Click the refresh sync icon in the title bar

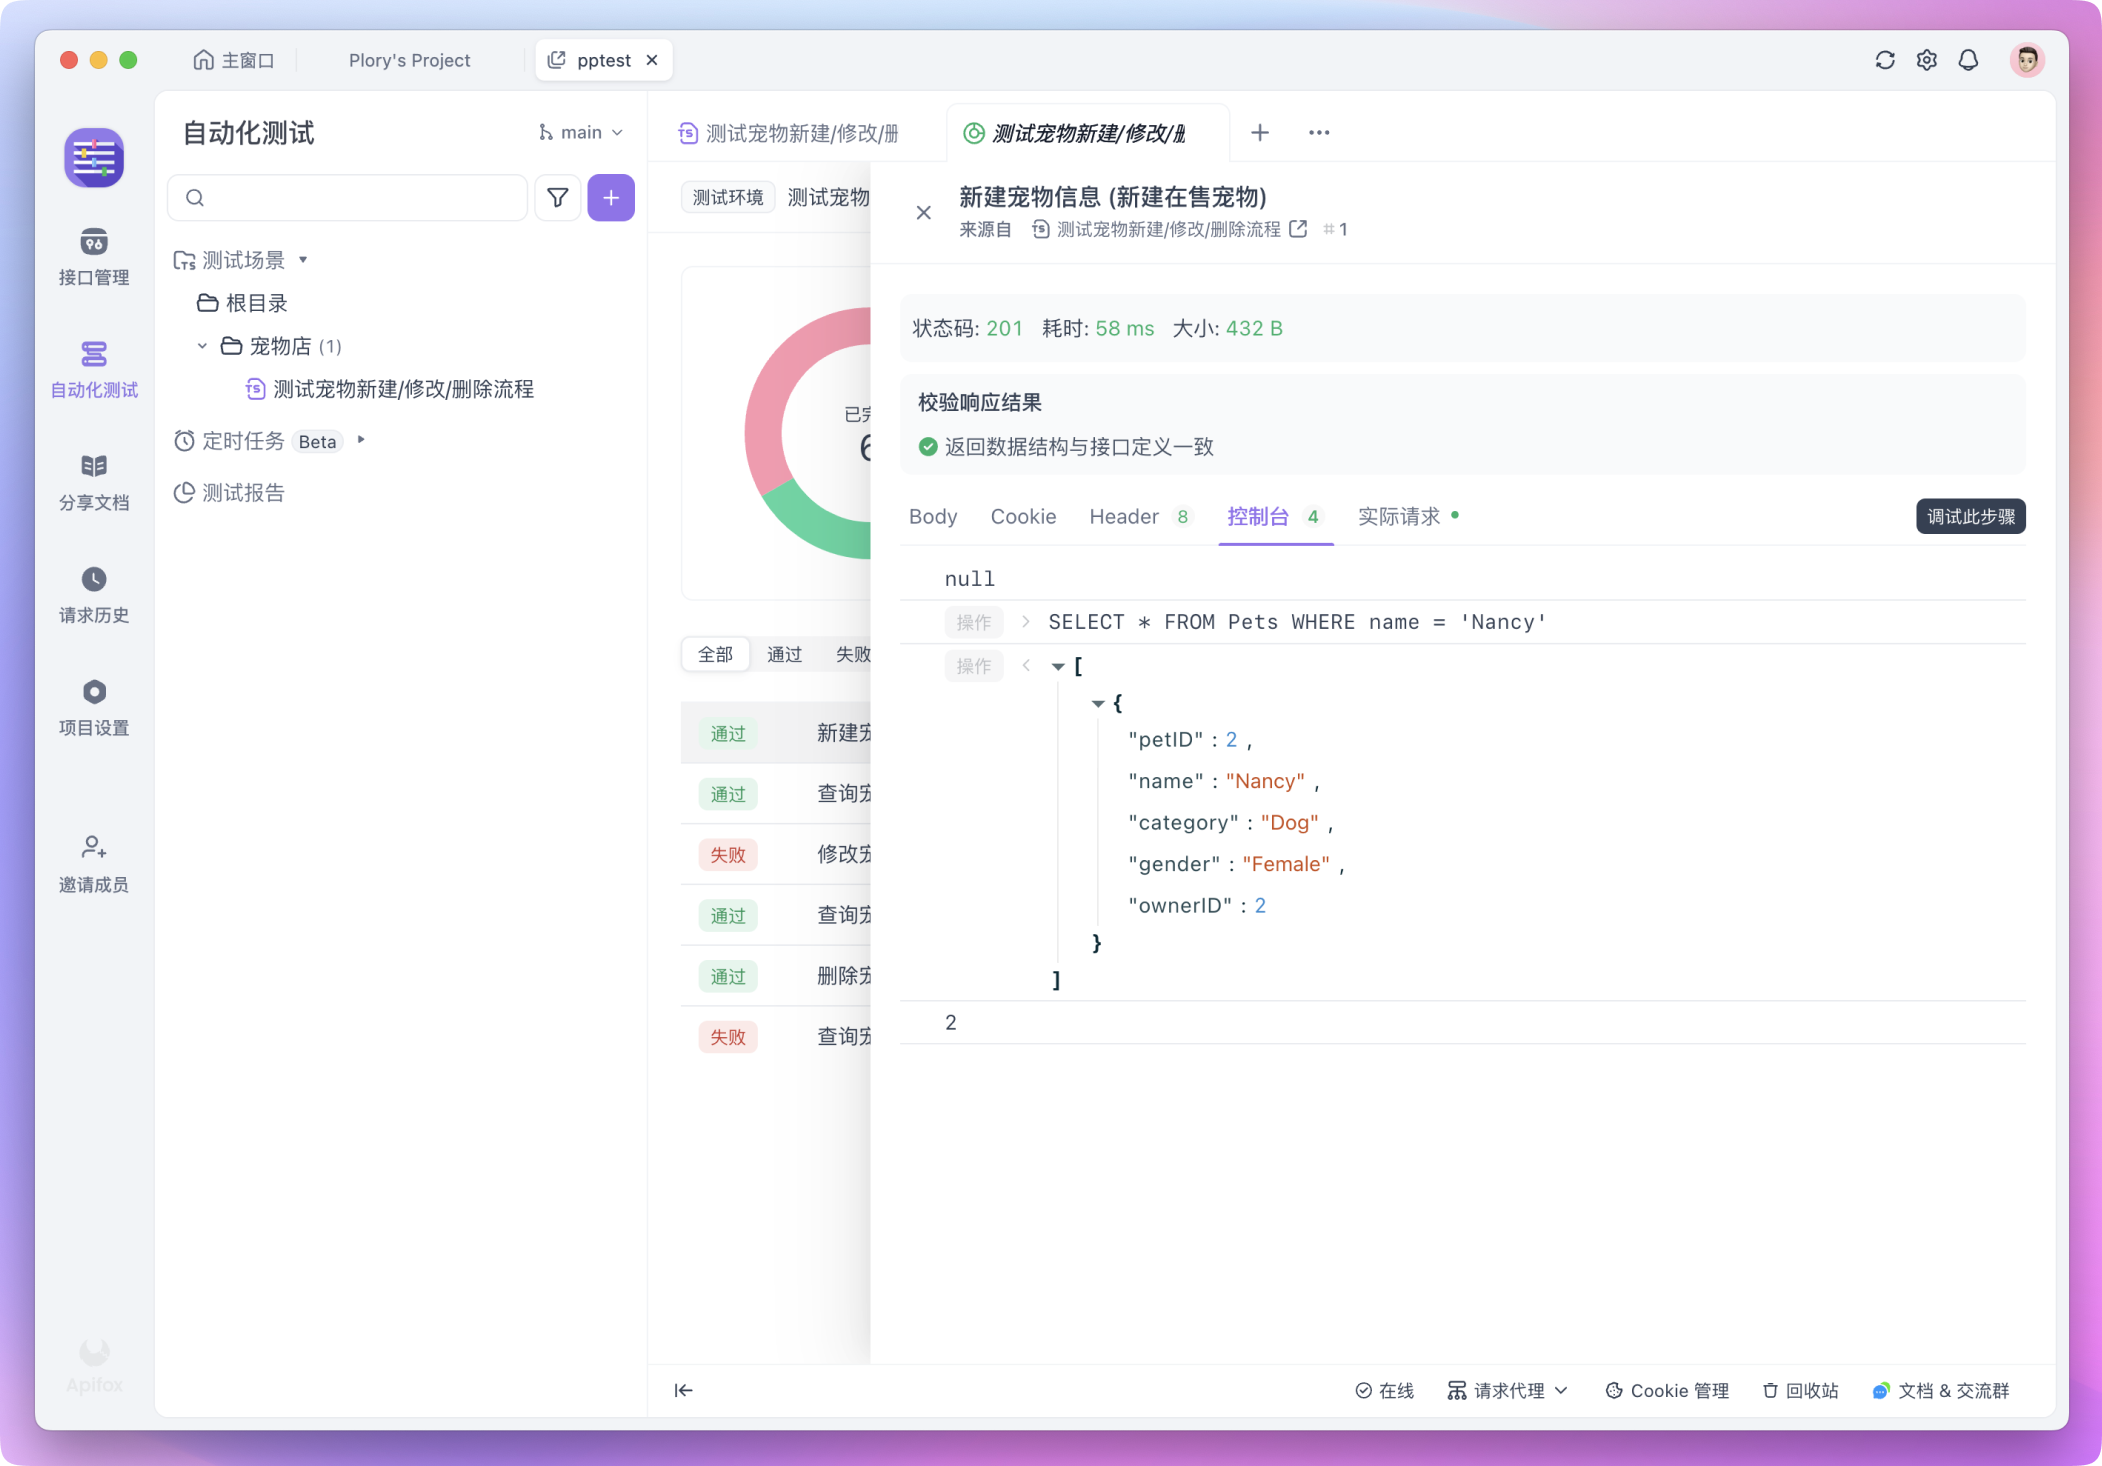tap(1885, 60)
